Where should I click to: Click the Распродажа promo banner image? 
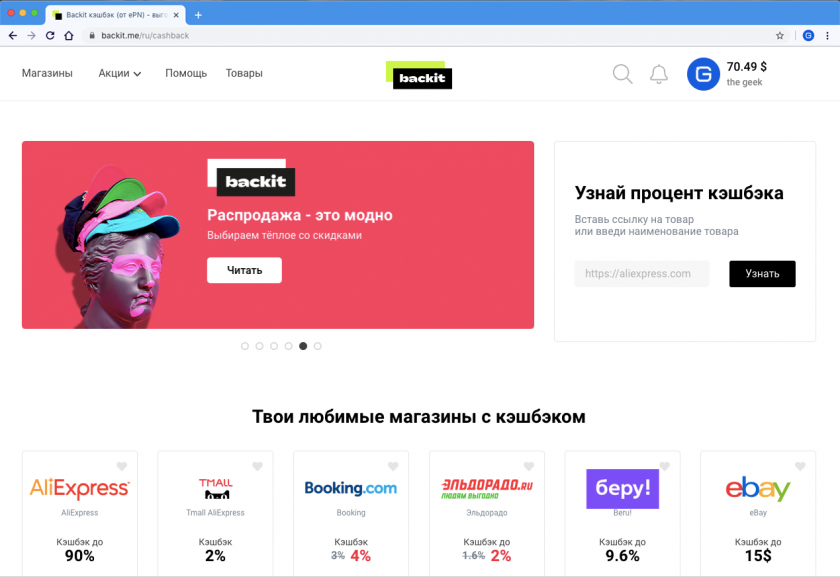click(278, 235)
